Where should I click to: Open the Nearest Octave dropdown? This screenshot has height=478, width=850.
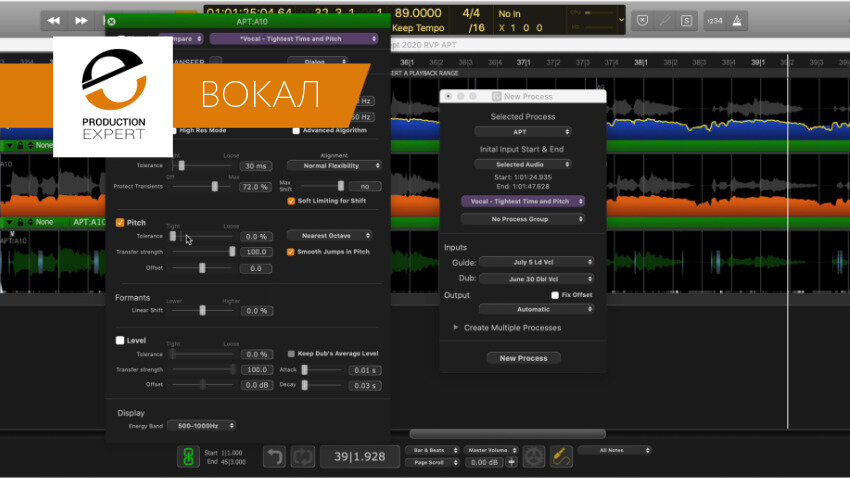329,236
